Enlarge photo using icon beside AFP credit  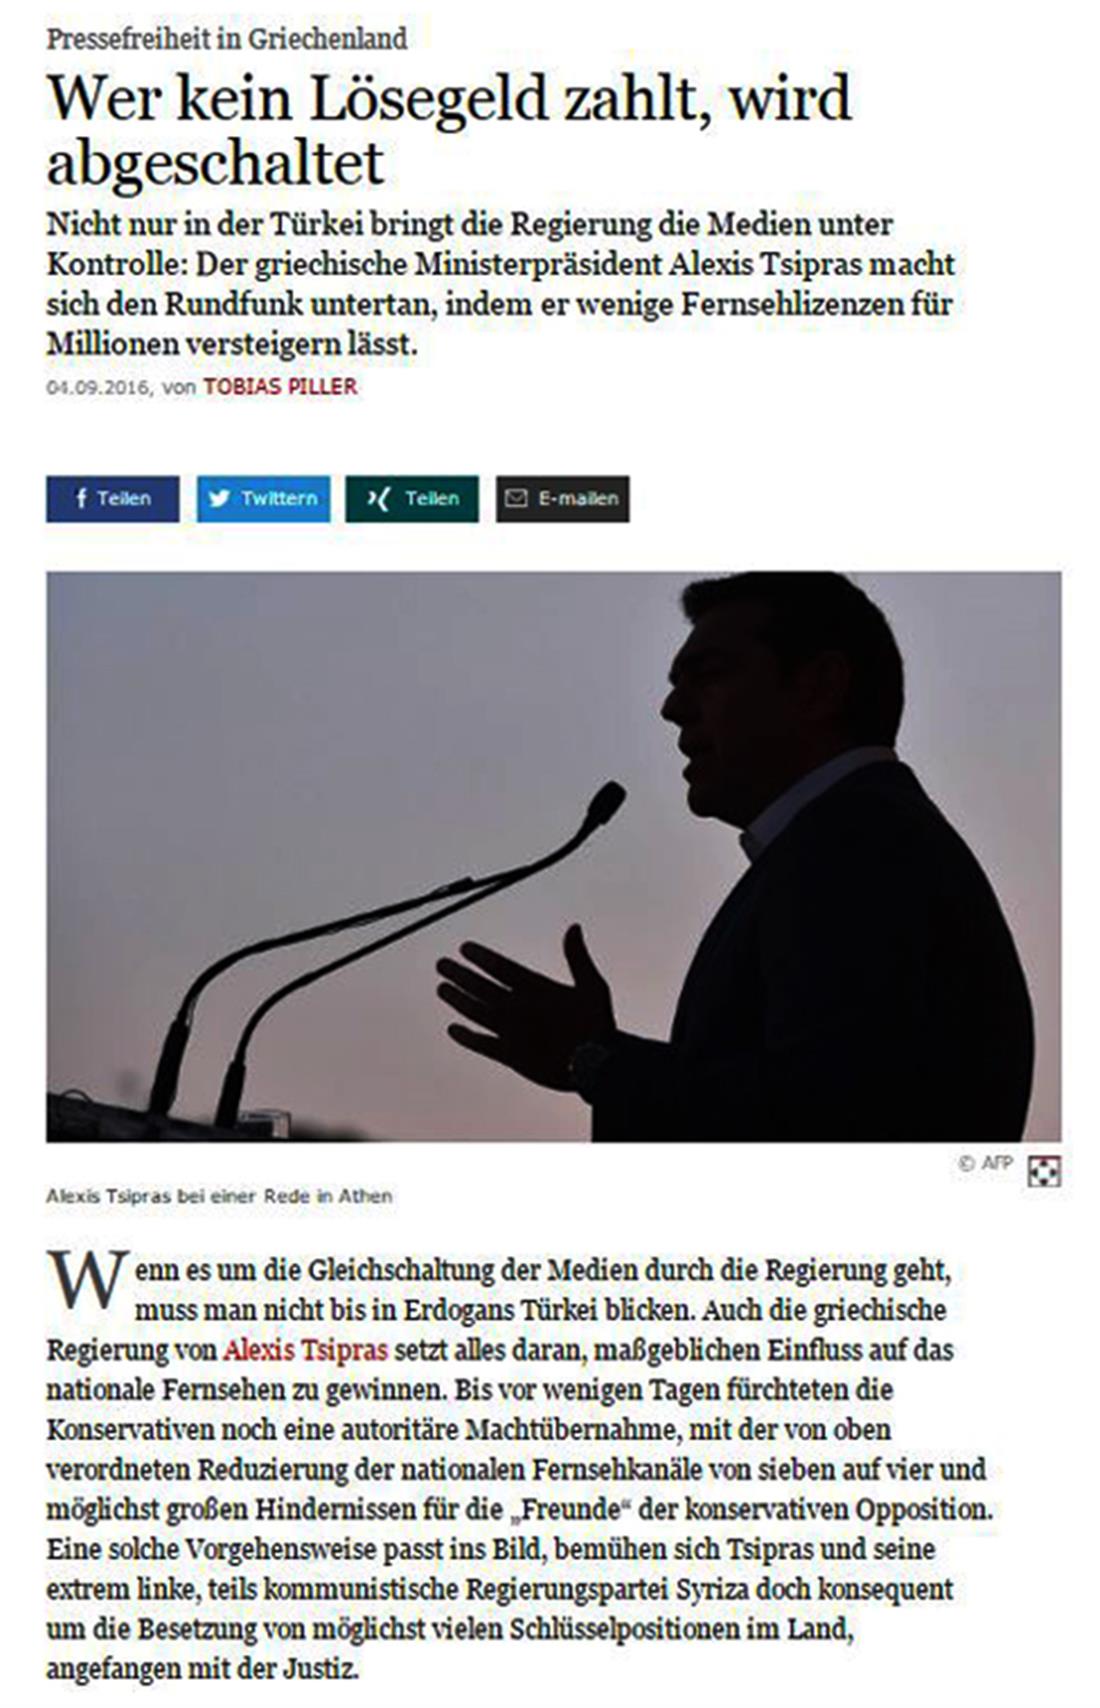pyautogui.click(x=1043, y=1171)
